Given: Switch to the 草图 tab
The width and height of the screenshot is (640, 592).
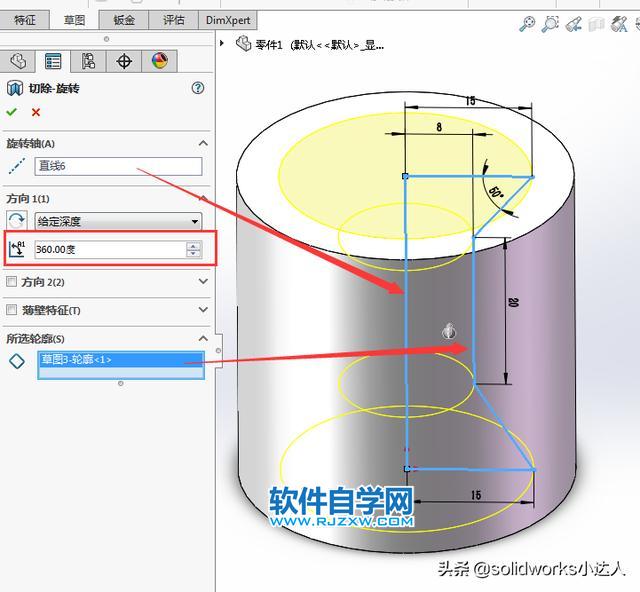Looking at the screenshot, I should coord(74,20).
